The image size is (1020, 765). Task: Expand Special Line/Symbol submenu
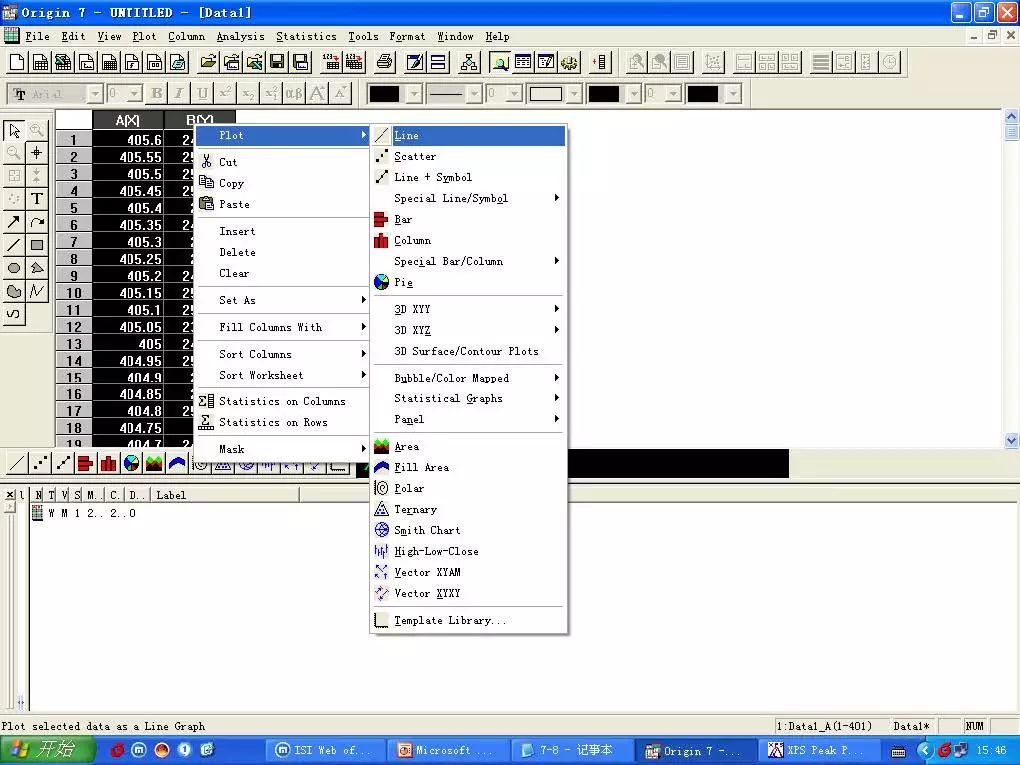(x=468, y=198)
